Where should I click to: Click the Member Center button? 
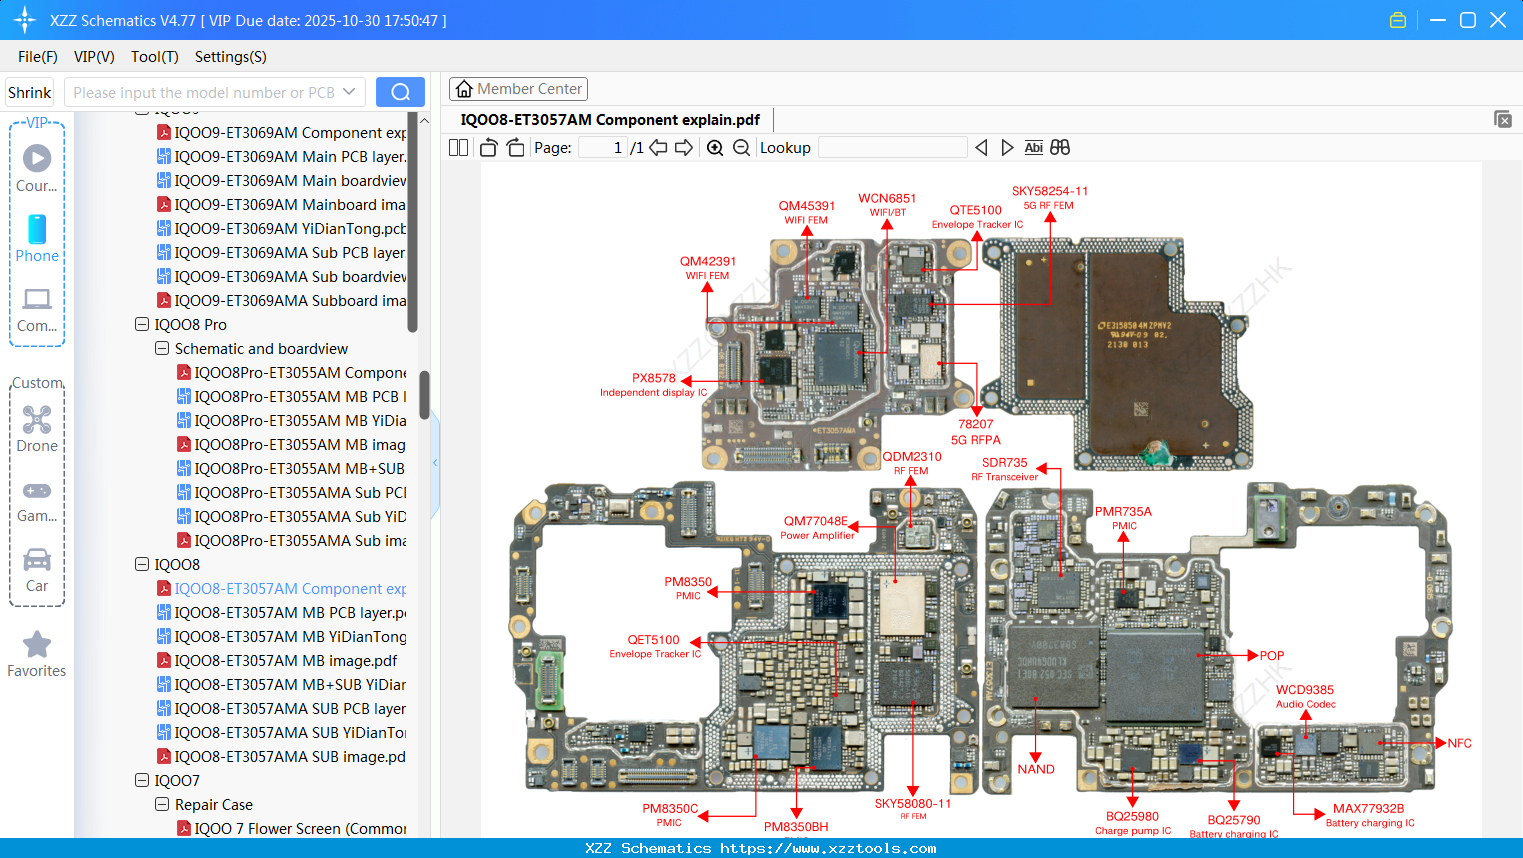pos(518,88)
